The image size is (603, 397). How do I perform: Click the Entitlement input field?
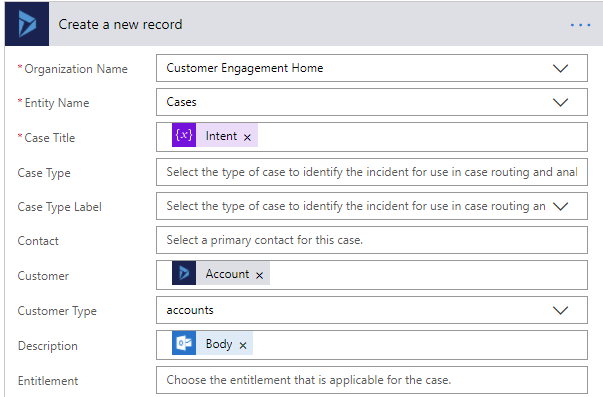coord(372,380)
